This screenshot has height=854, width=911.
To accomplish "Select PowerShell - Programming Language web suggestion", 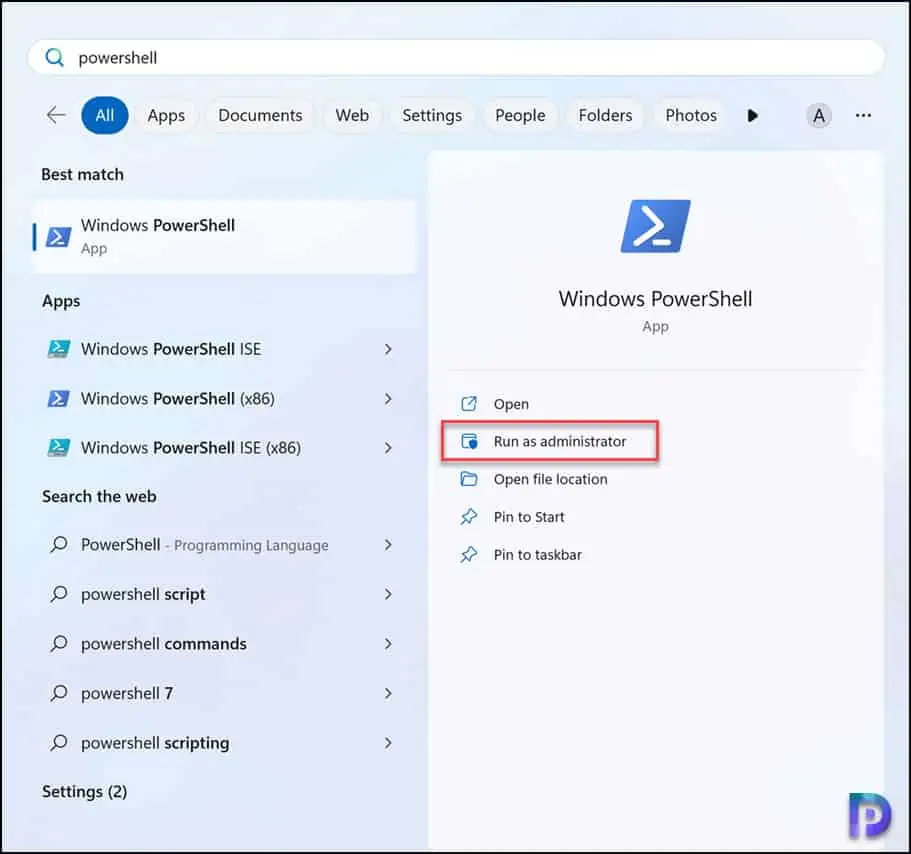I will tap(205, 545).
